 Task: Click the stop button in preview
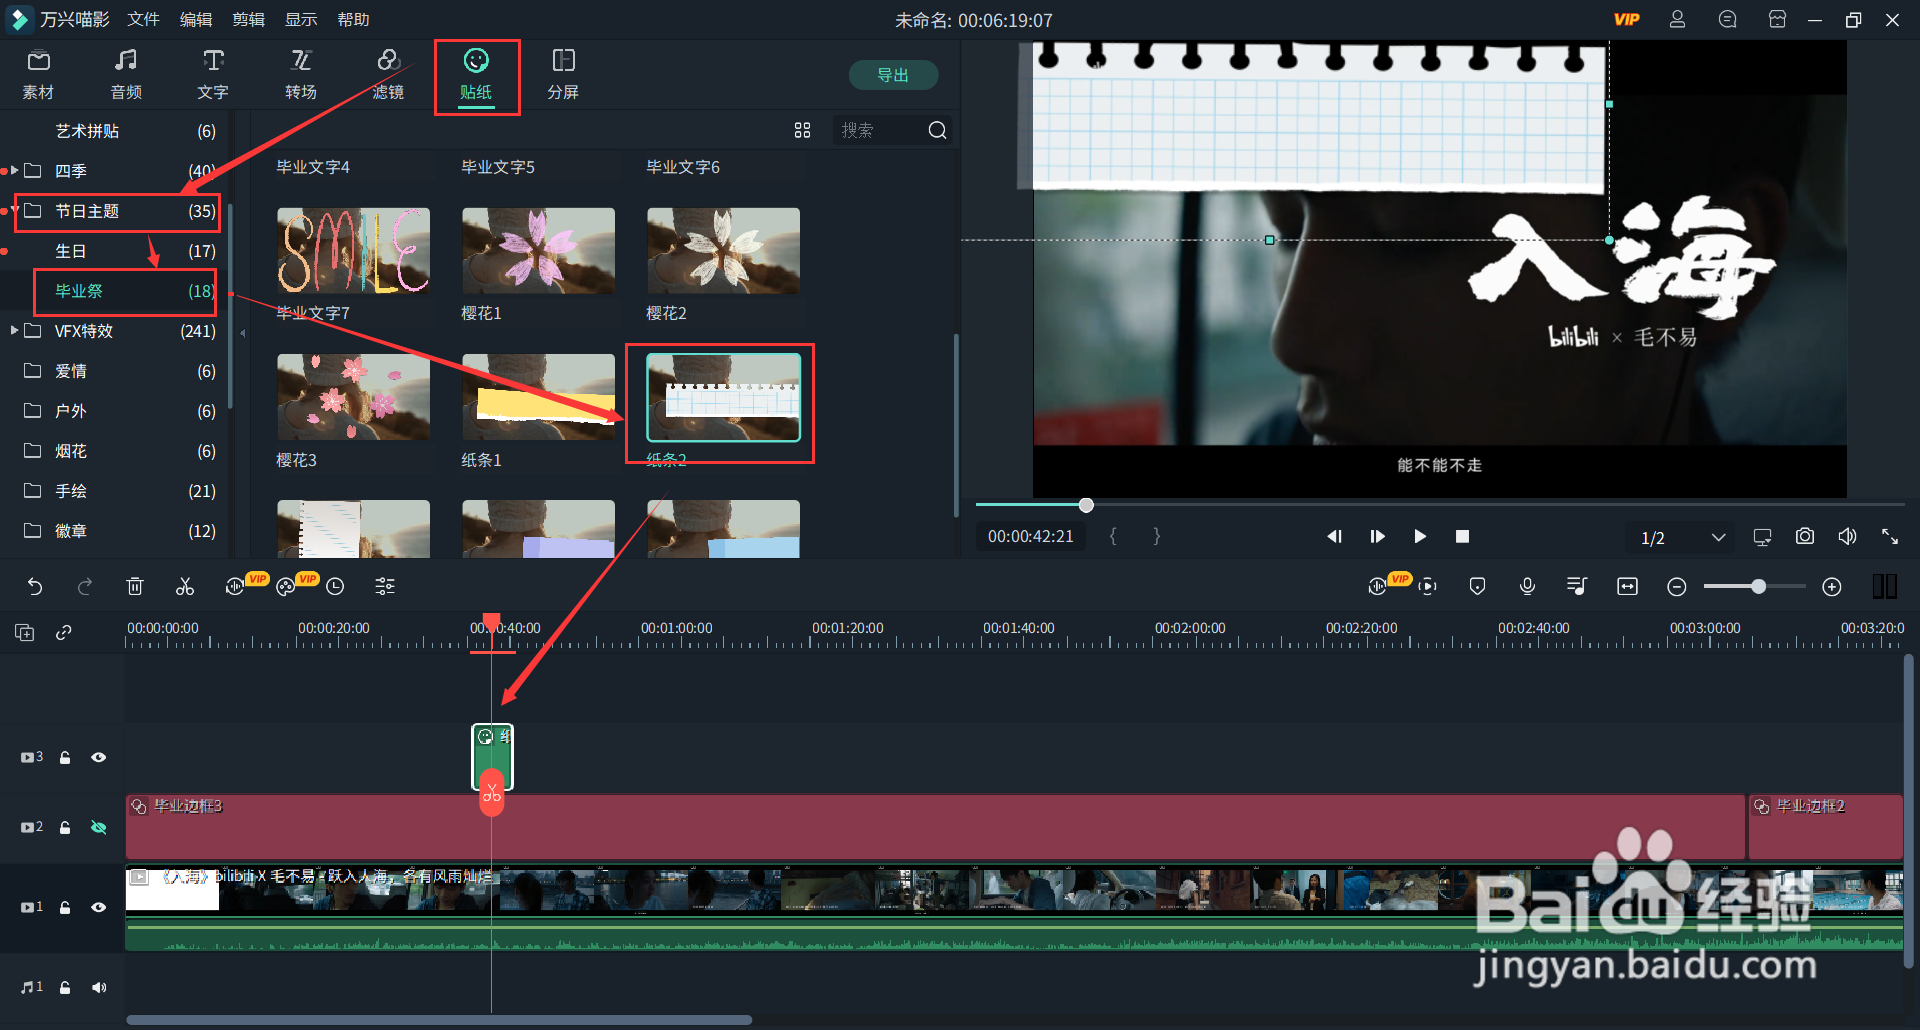pyautogui.click(x=1462, y=537)
